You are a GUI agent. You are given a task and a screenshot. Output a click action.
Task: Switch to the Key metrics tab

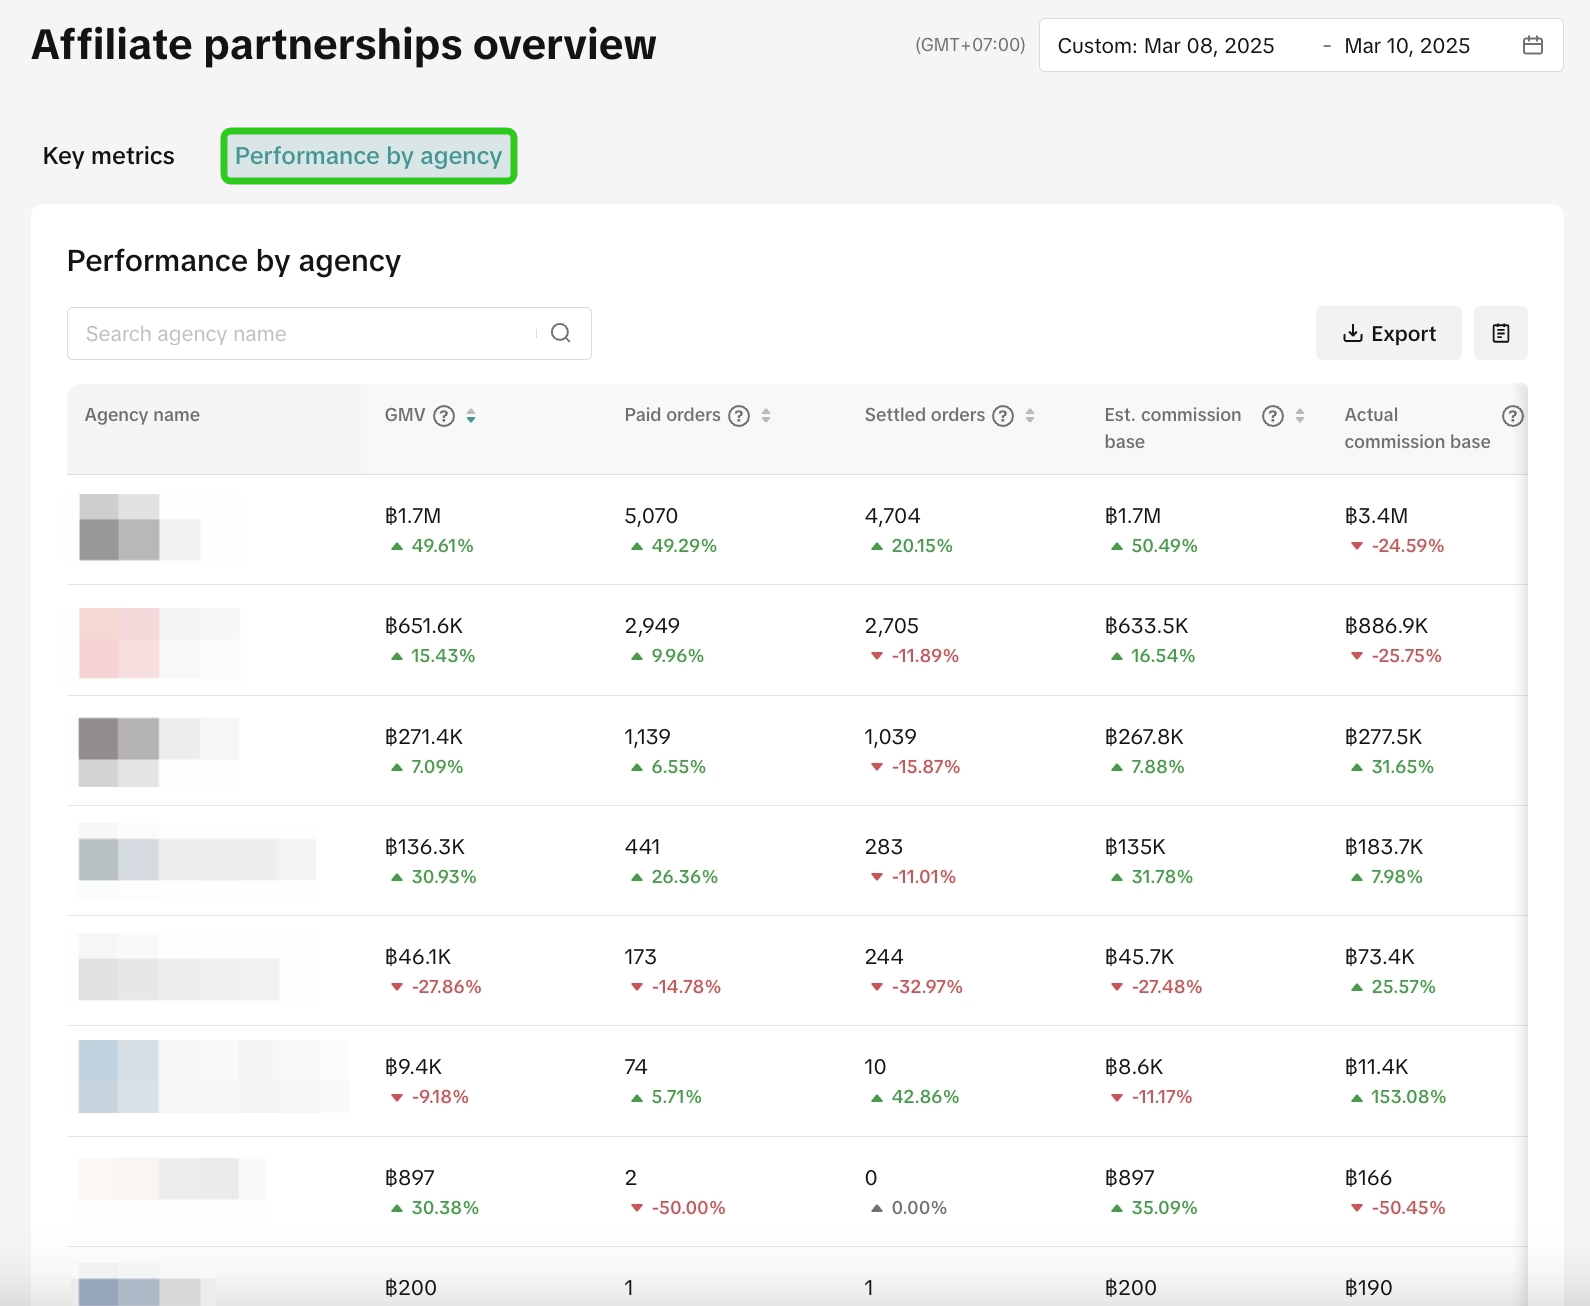click(x=108, y=156)
